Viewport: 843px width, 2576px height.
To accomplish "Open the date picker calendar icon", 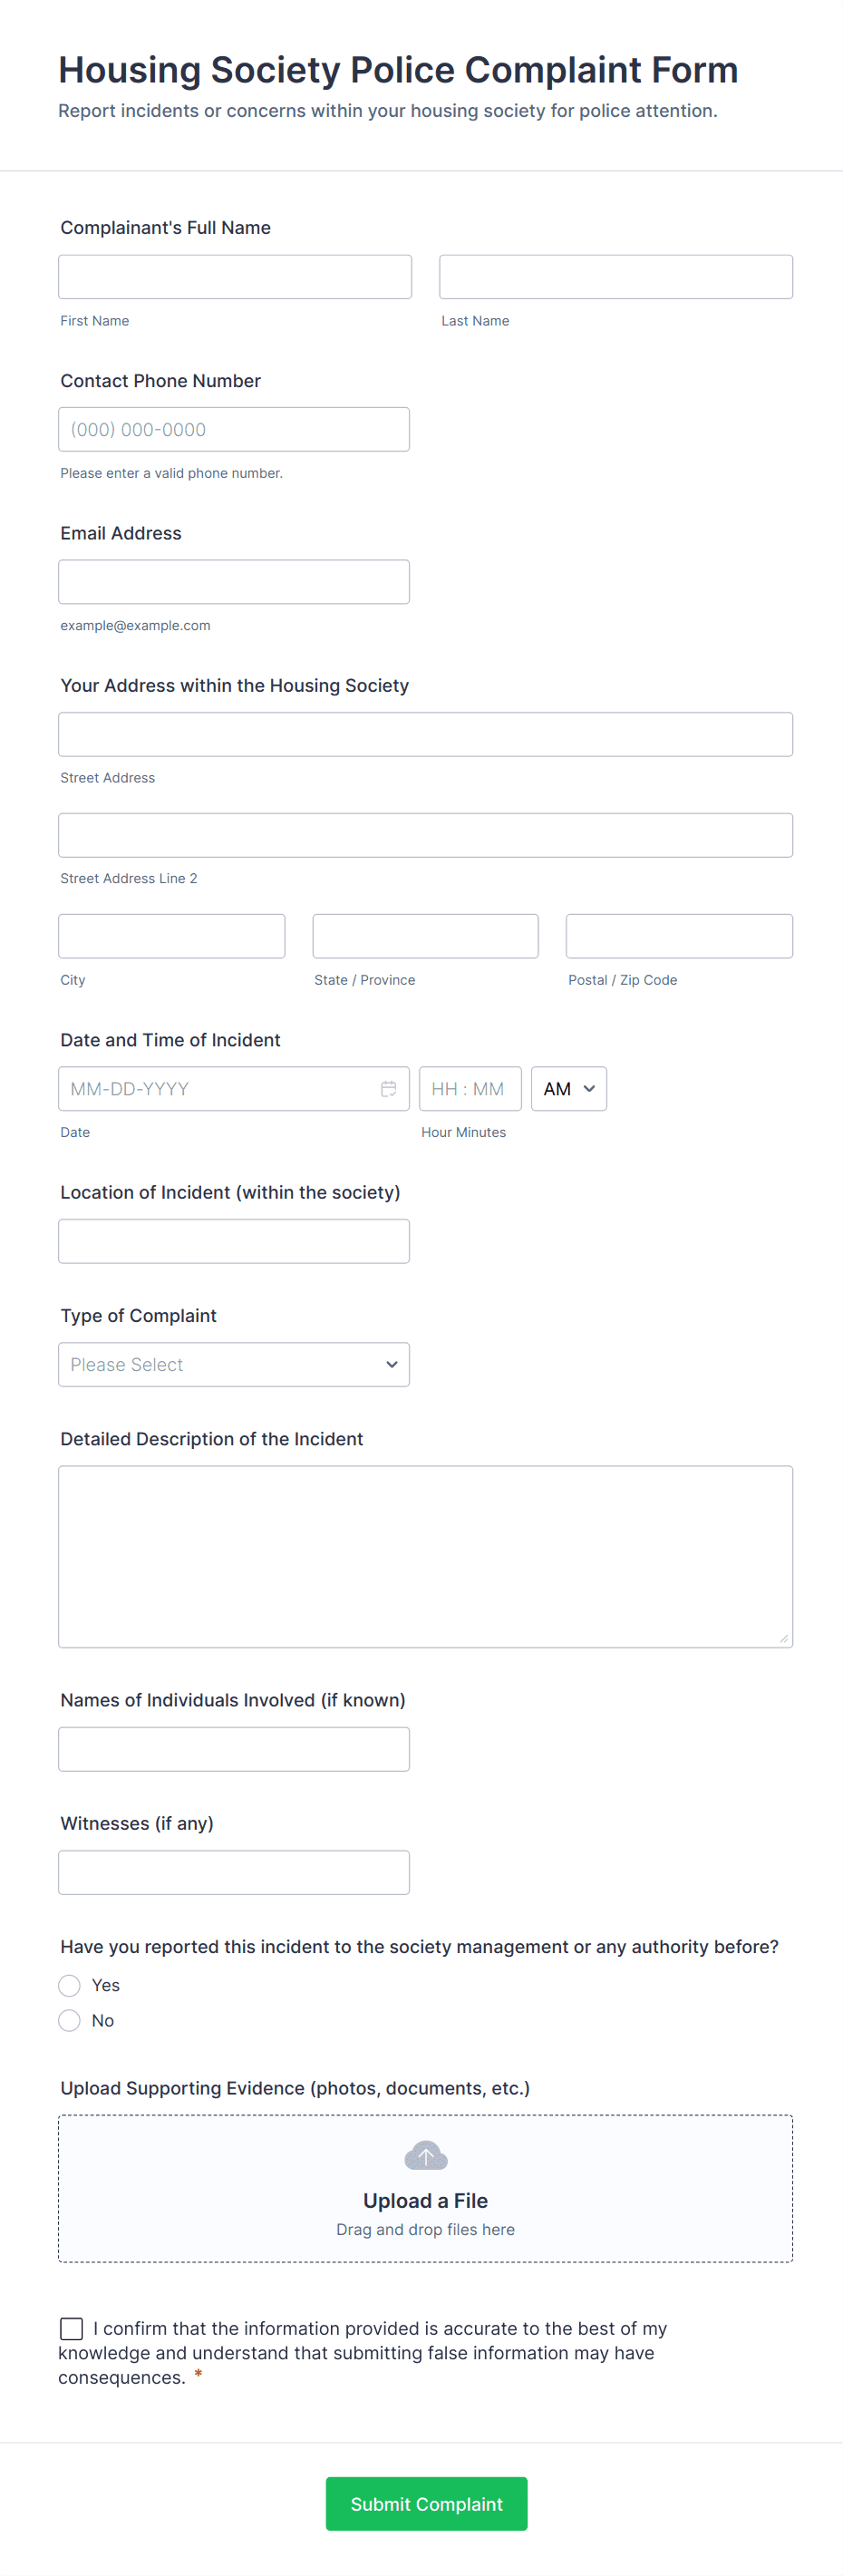I will pyautogui.click(x=388, y=1088).
